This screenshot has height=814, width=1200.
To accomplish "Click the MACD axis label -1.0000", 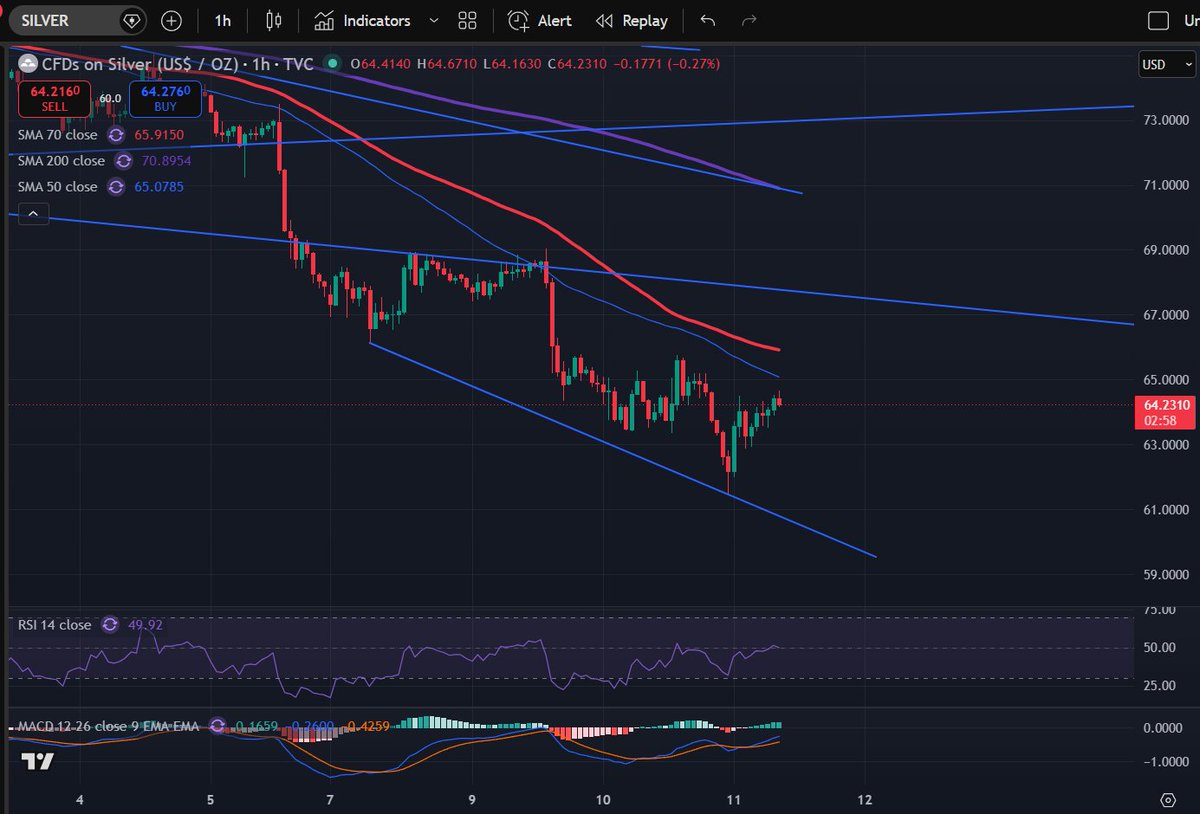I will click(x=1166, y=762).
